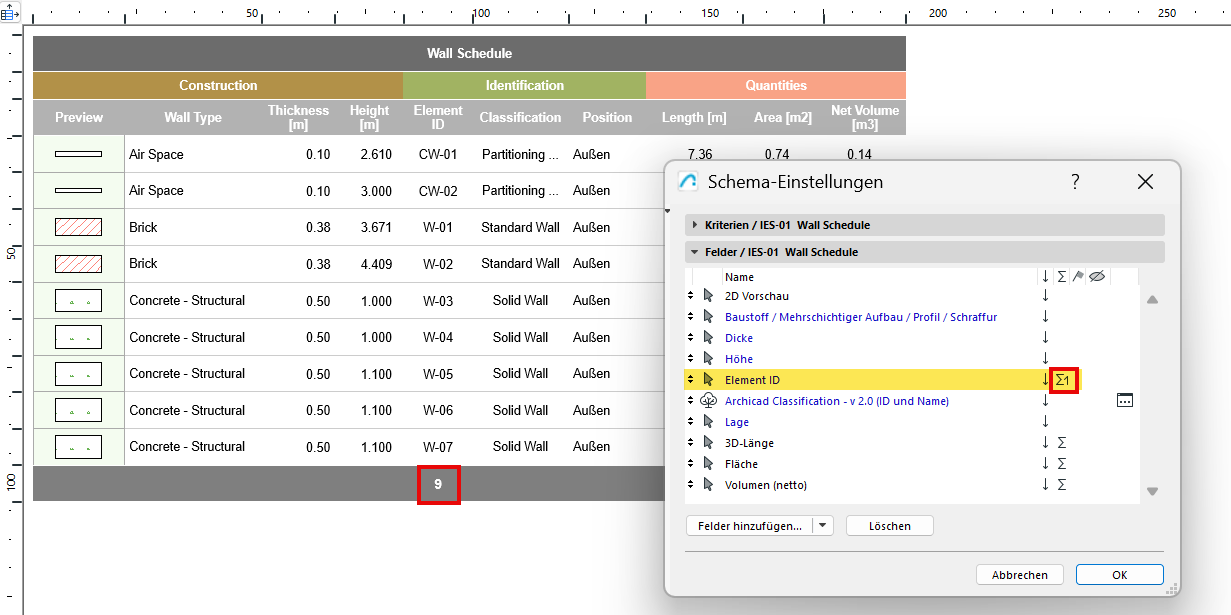Viewport: 1231px width, 615px height.
Task: Toggle sum icon in the Volumen (netto) row
Action: click(x=1062, y=485)
